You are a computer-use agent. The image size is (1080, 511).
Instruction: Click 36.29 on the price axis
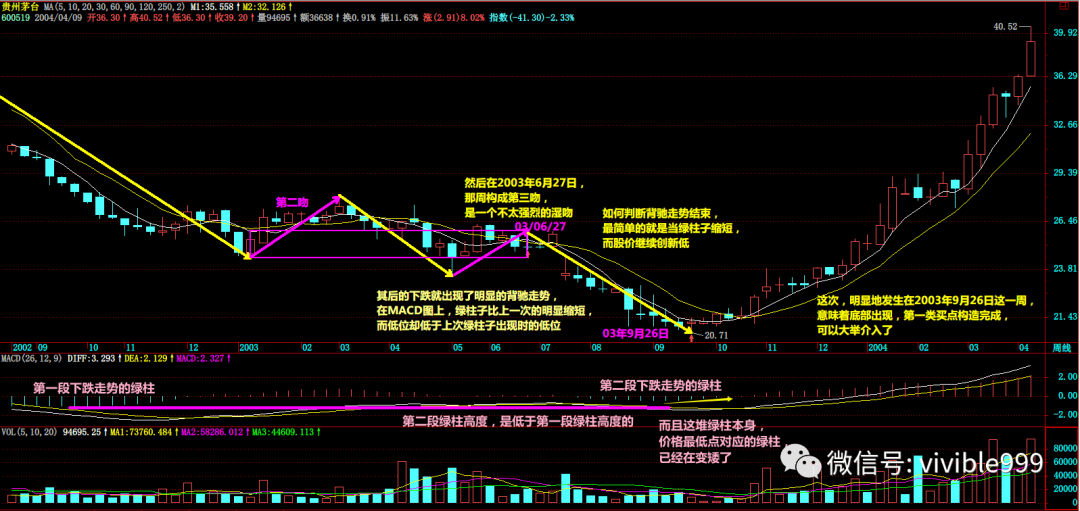[x=1064, y=76]
